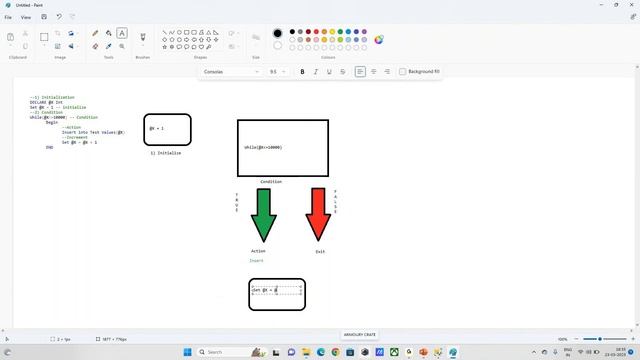Screen dimensions: 640x360
Task: Select the Magnifier tool
Action: tap(122, 47)
